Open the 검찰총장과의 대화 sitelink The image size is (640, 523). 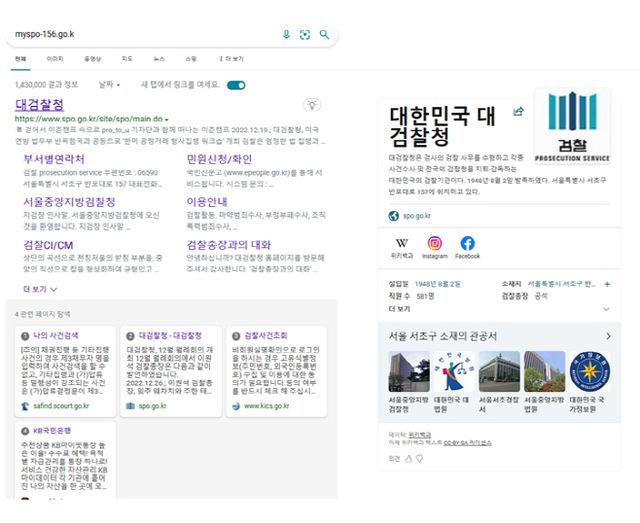point(229,245)
